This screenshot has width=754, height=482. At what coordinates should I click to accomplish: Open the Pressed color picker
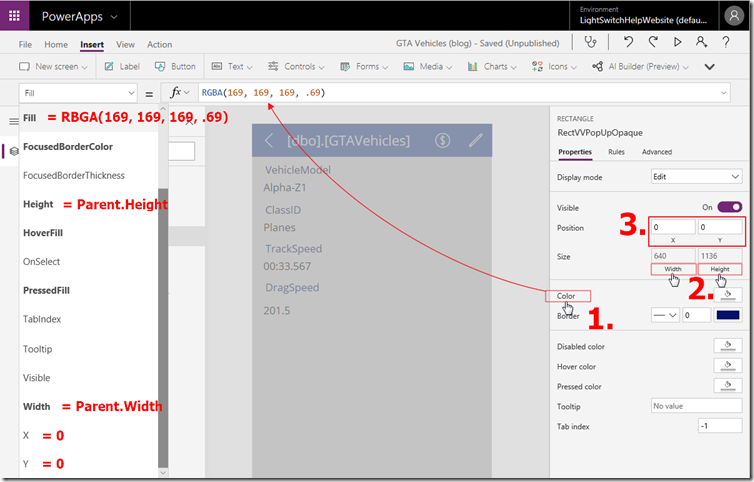(728, 386)
